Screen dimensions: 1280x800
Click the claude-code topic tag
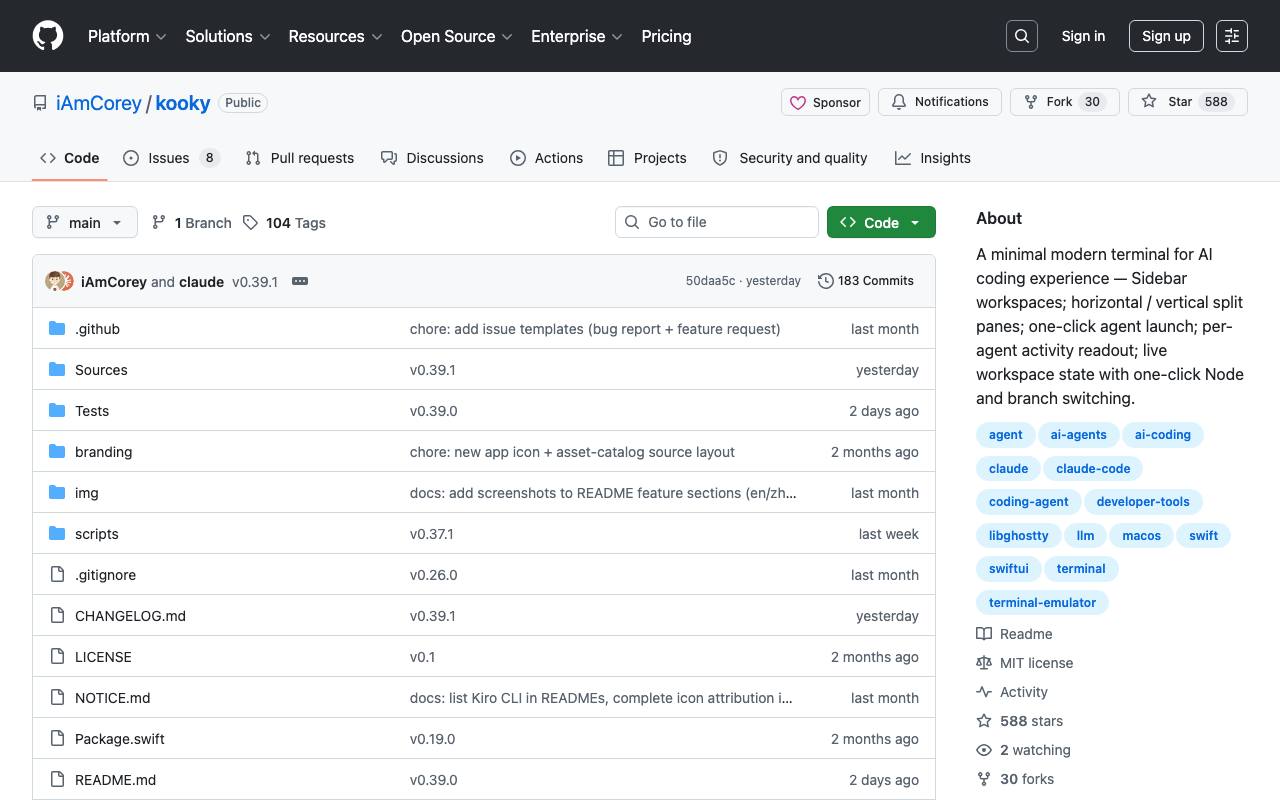[1093, 468]
